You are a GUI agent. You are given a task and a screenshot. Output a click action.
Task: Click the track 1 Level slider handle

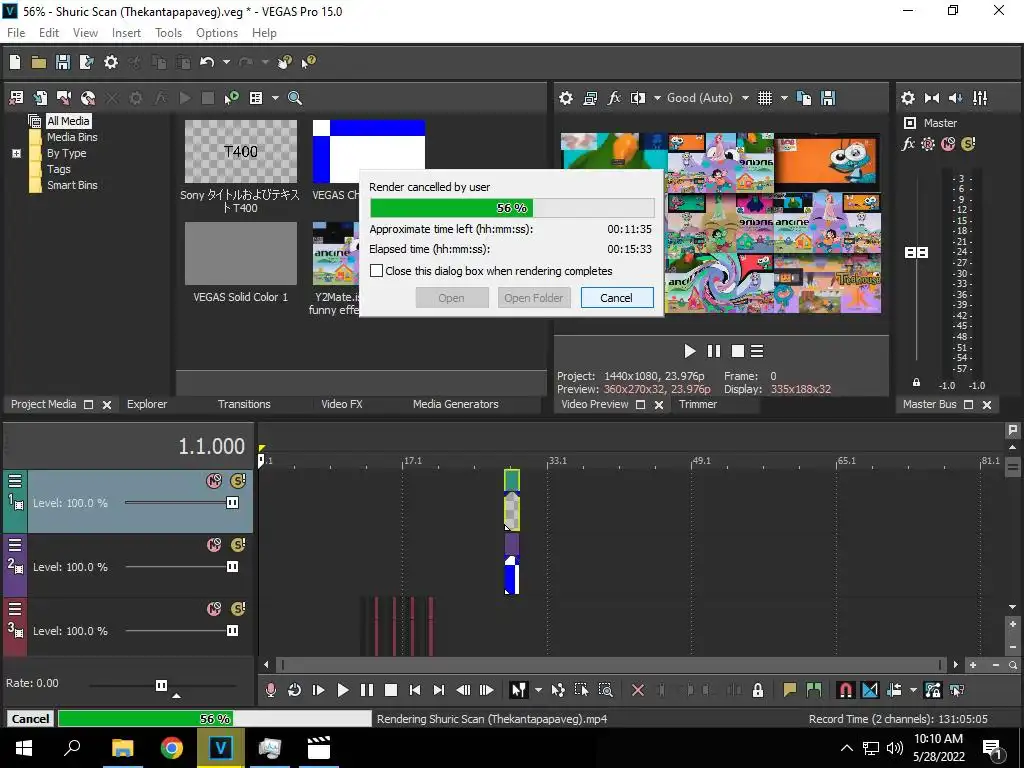(232, 503)
